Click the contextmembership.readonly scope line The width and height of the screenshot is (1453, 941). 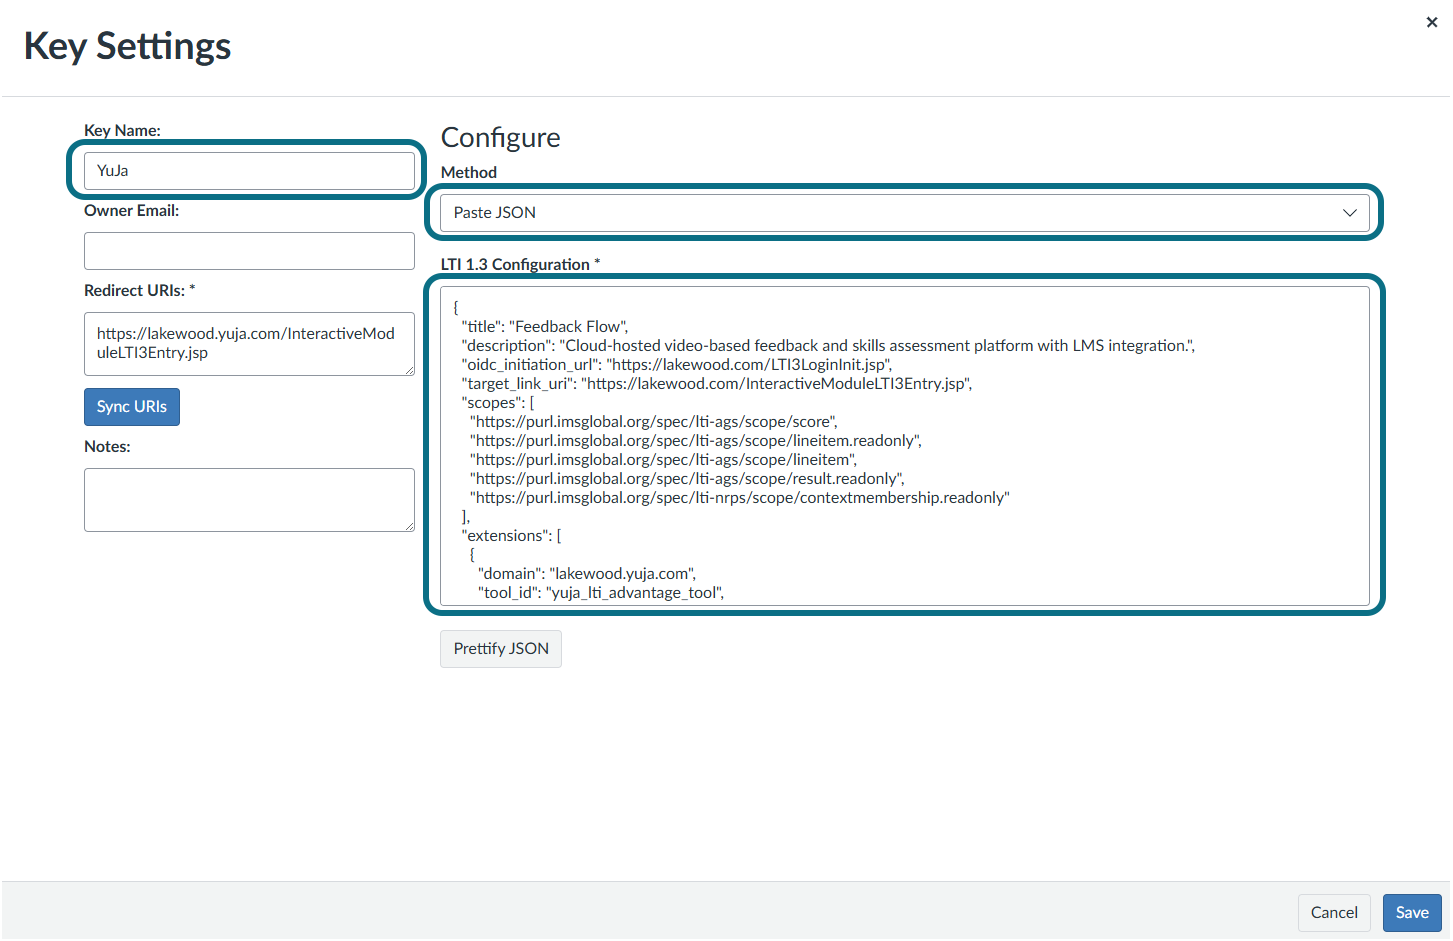click(740, 498)
